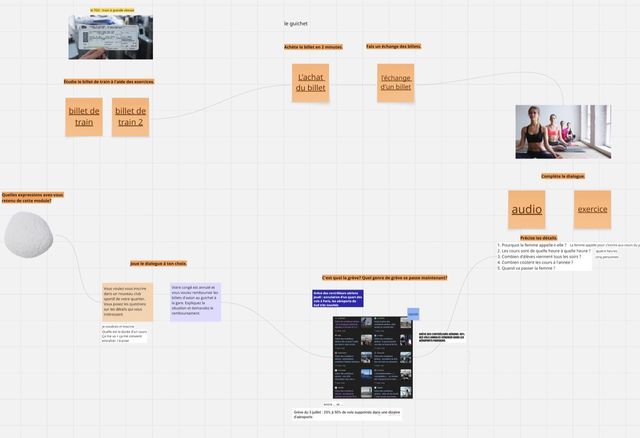
Task: Select the white stone image
Action: click(29, 235)
